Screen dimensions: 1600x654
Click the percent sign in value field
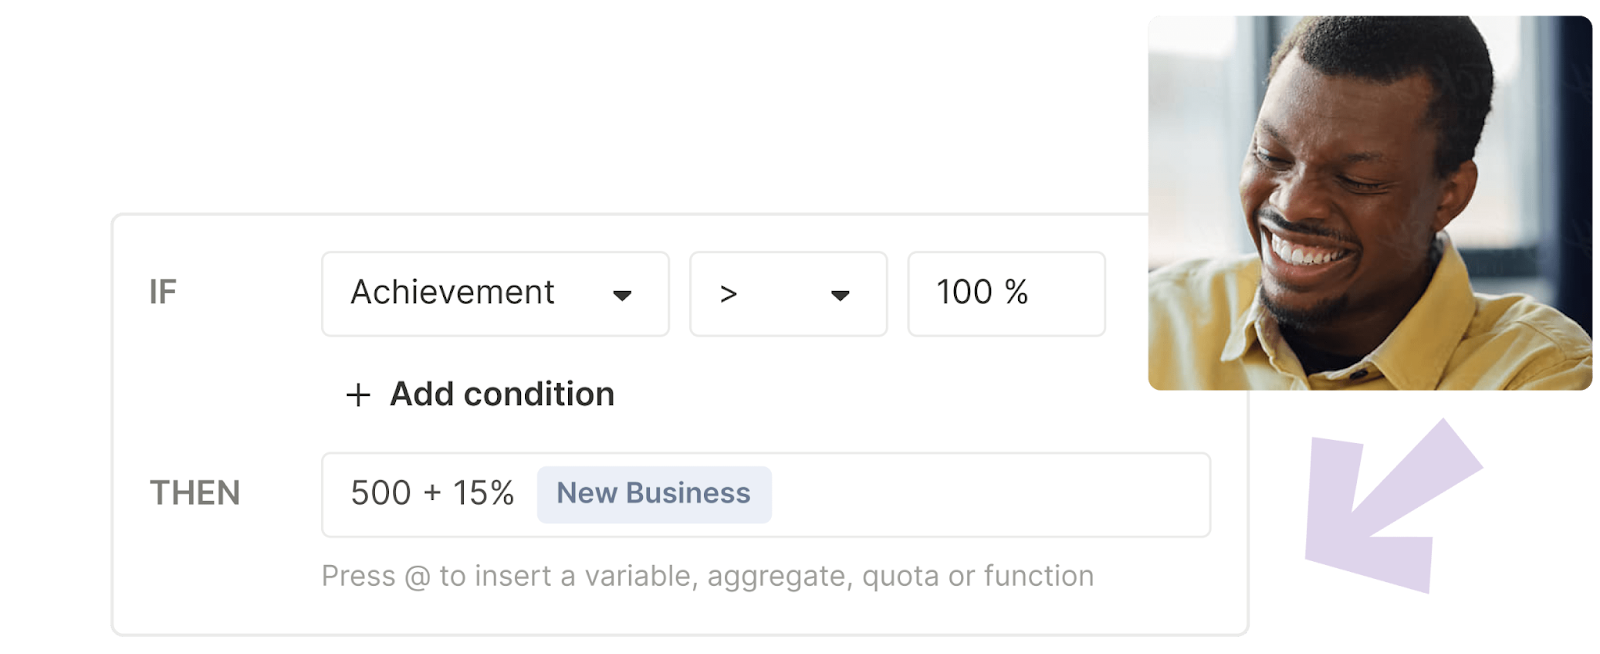point(1016,292)
